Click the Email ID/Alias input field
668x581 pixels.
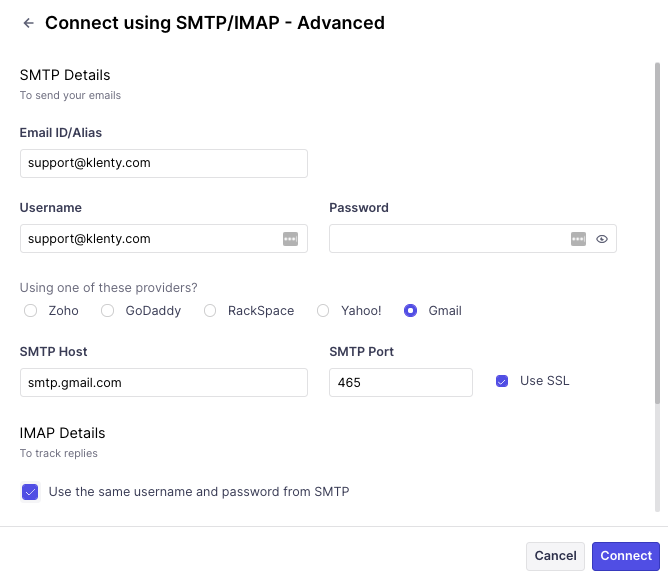(x=163, y=163)
